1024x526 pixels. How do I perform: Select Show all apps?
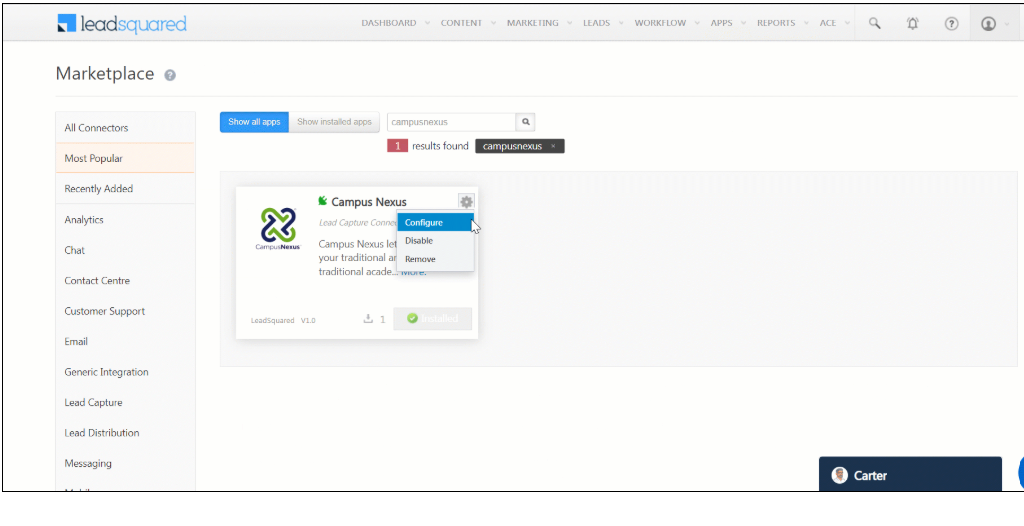254,122
